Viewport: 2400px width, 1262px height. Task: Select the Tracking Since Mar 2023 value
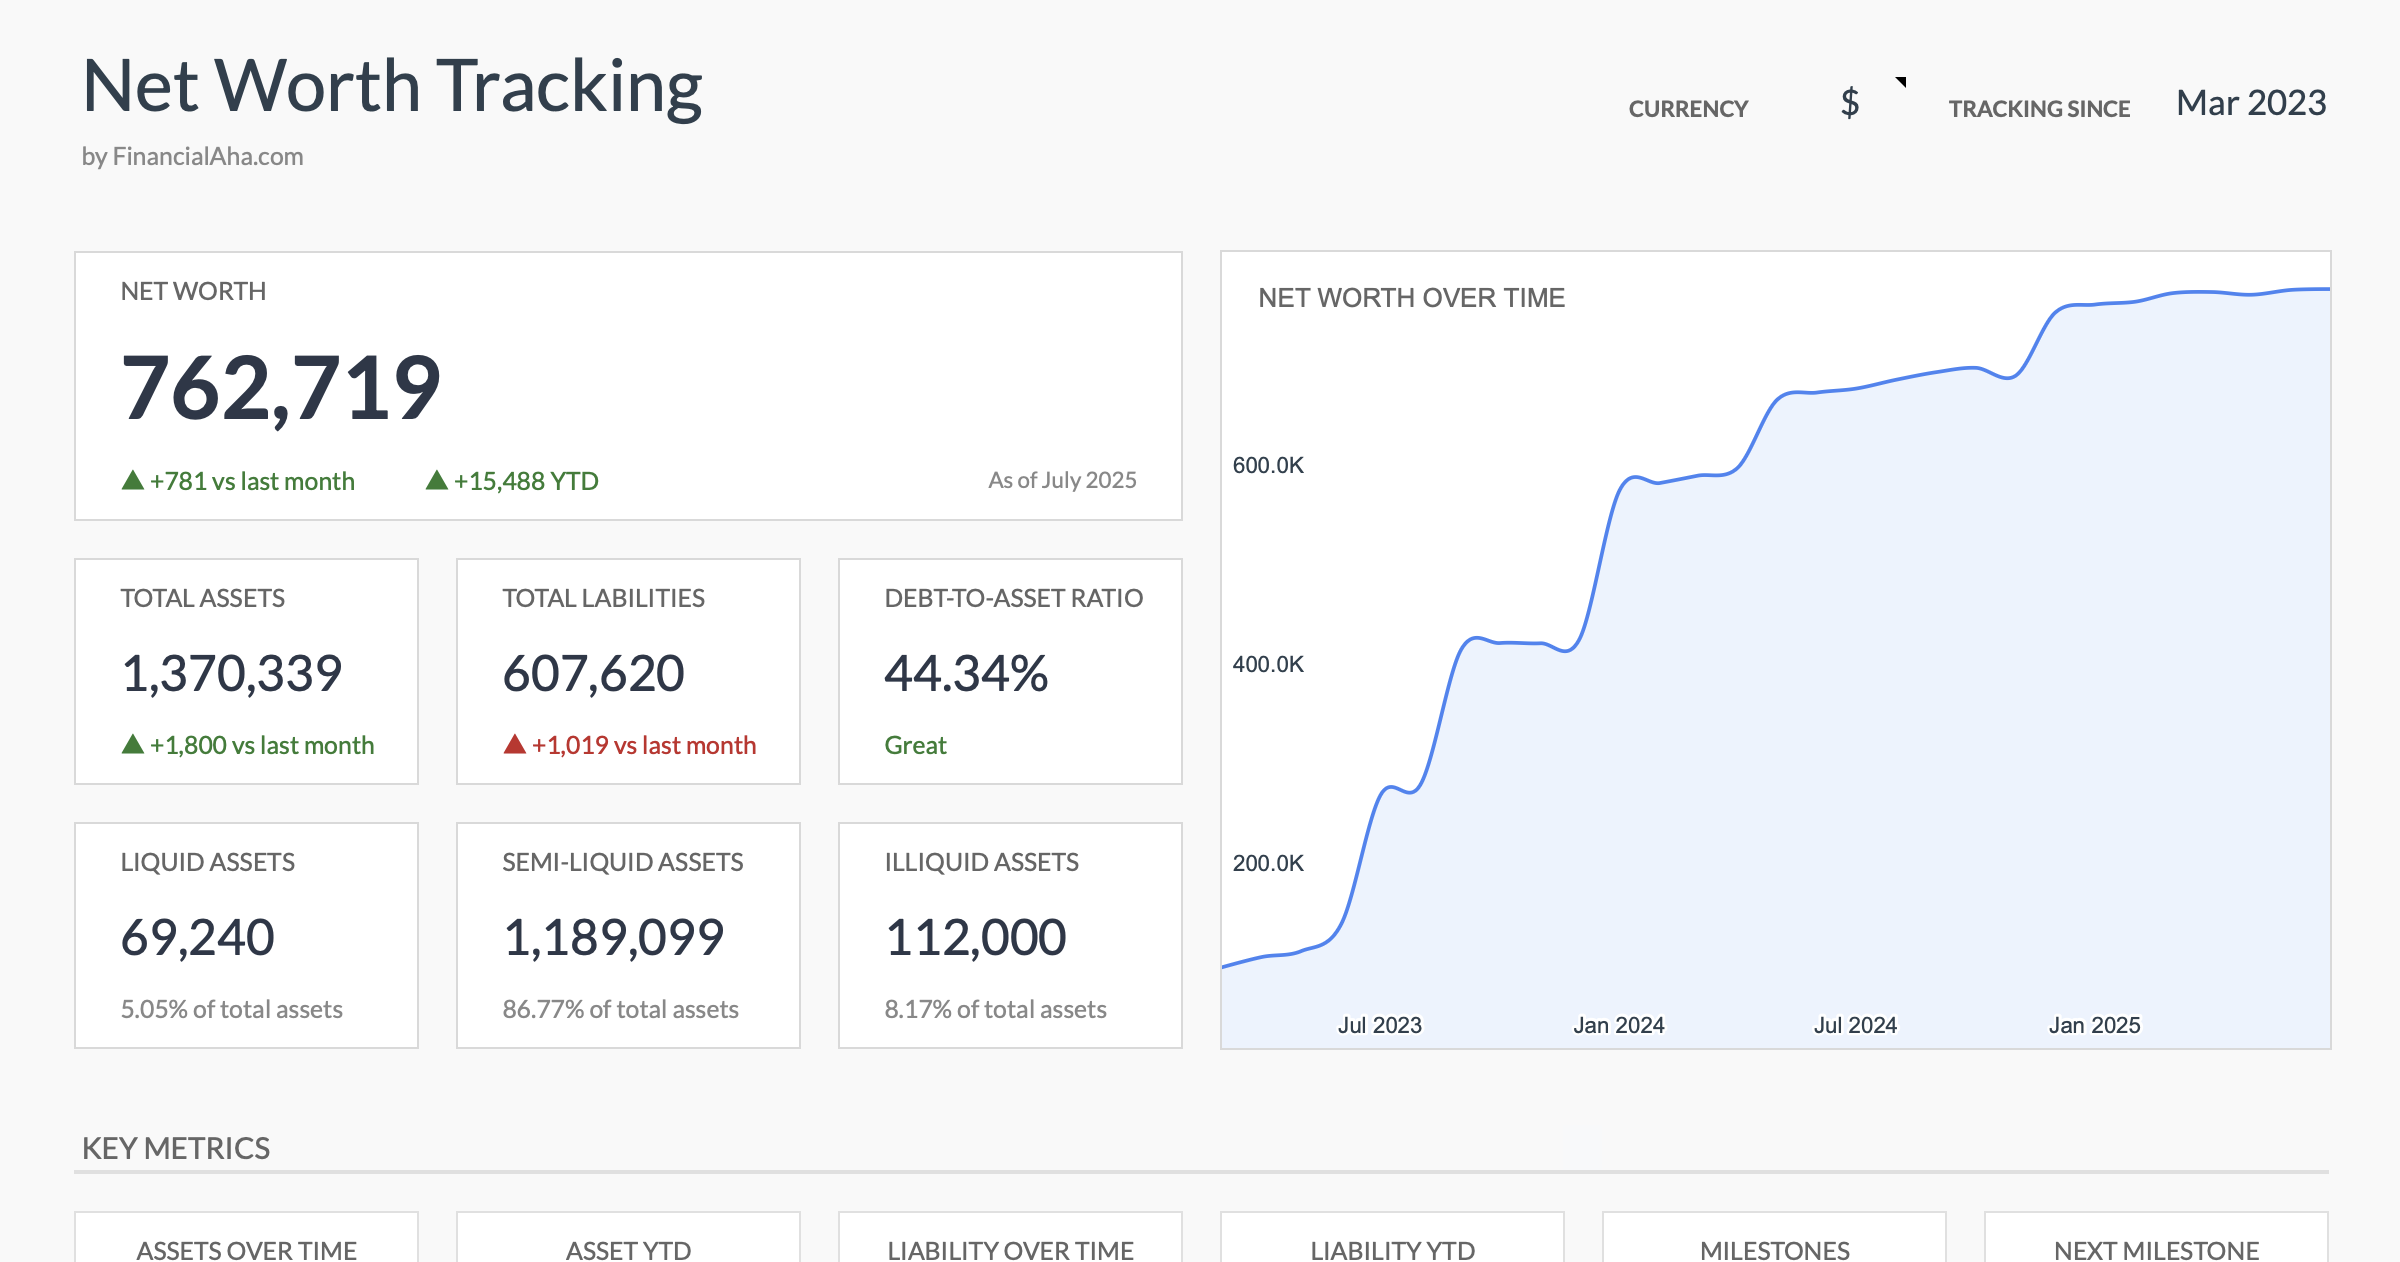(2250, 104)
